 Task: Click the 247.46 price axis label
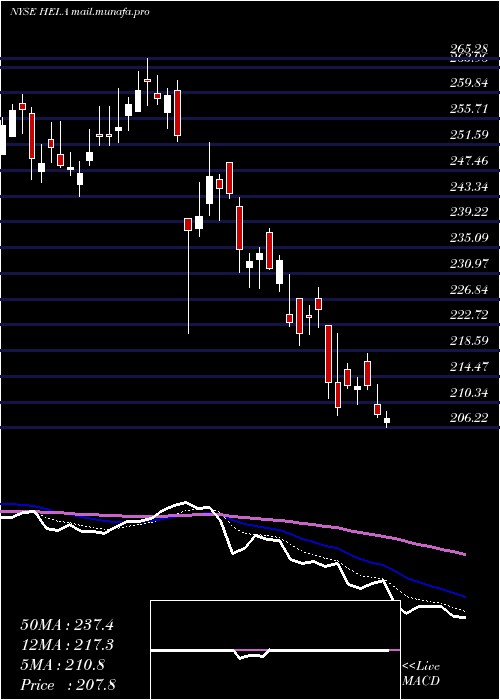tap(469, 160)
